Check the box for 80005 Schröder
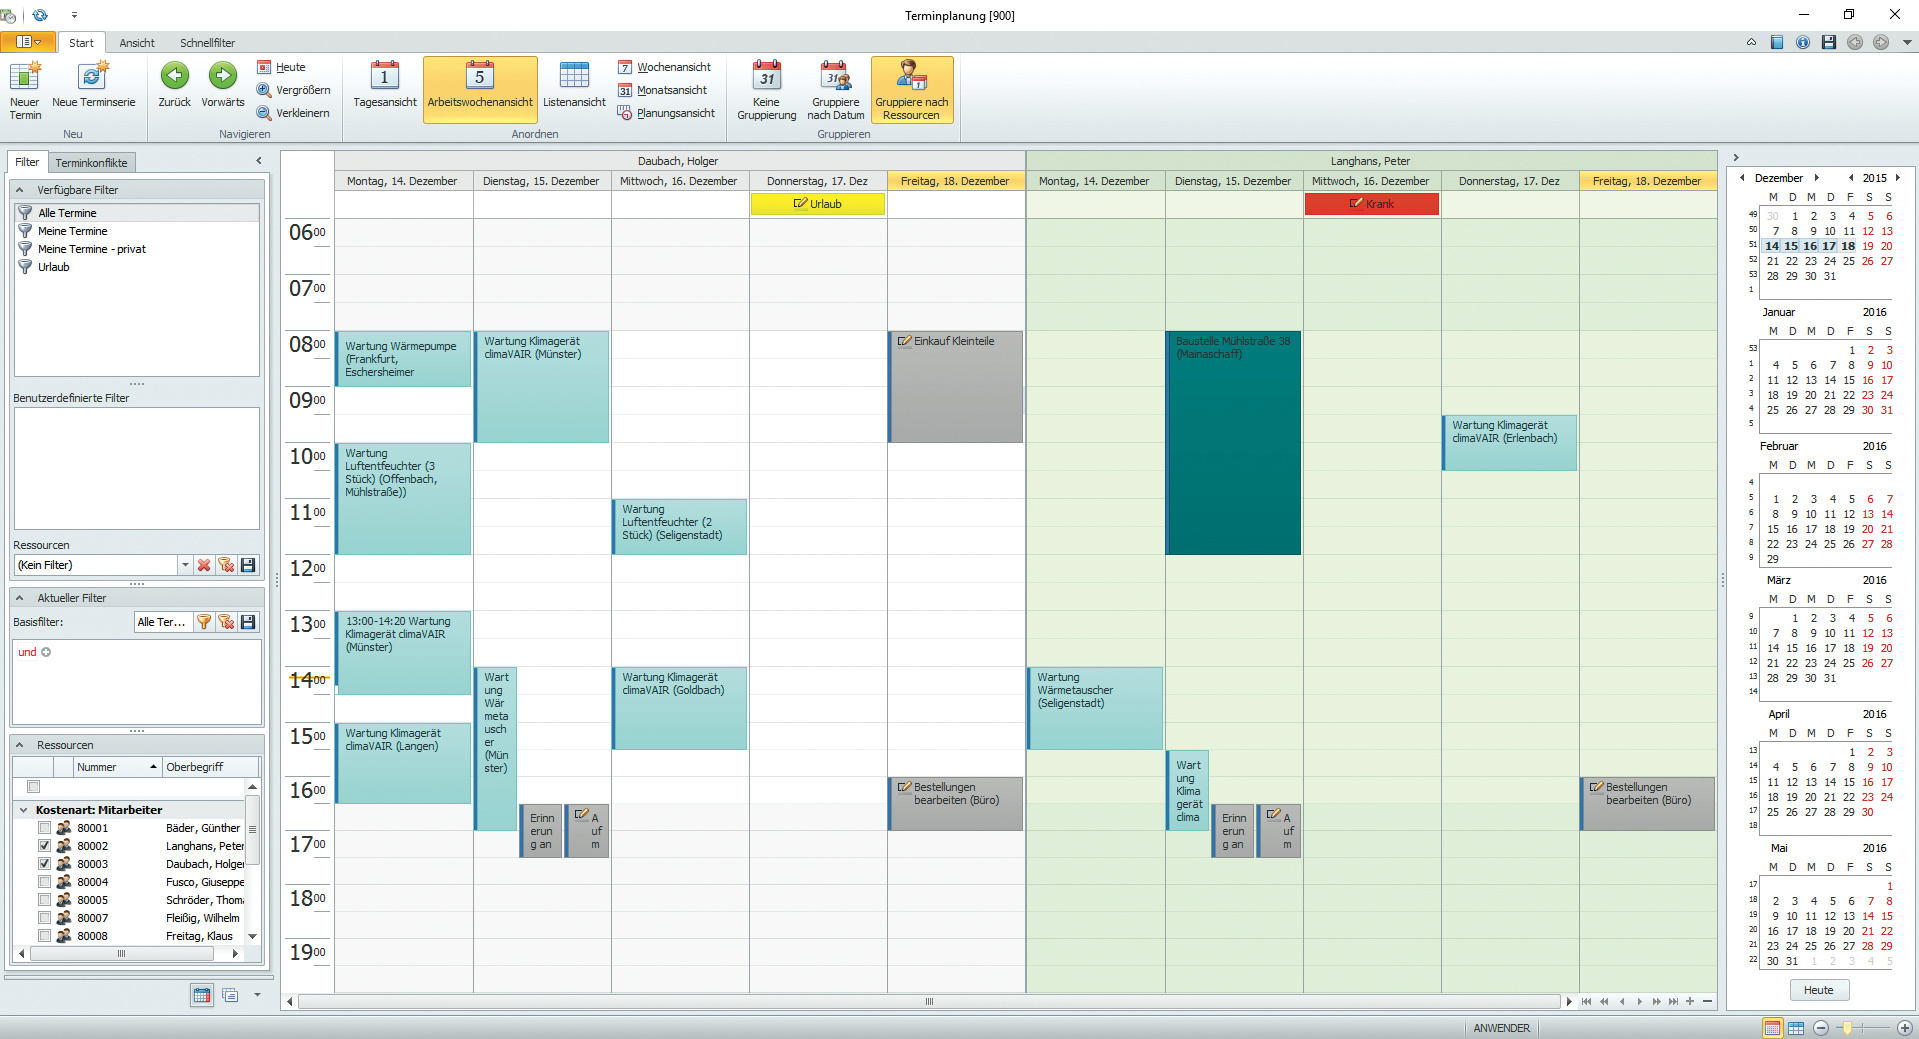1919x1039 pixels. 44,900
